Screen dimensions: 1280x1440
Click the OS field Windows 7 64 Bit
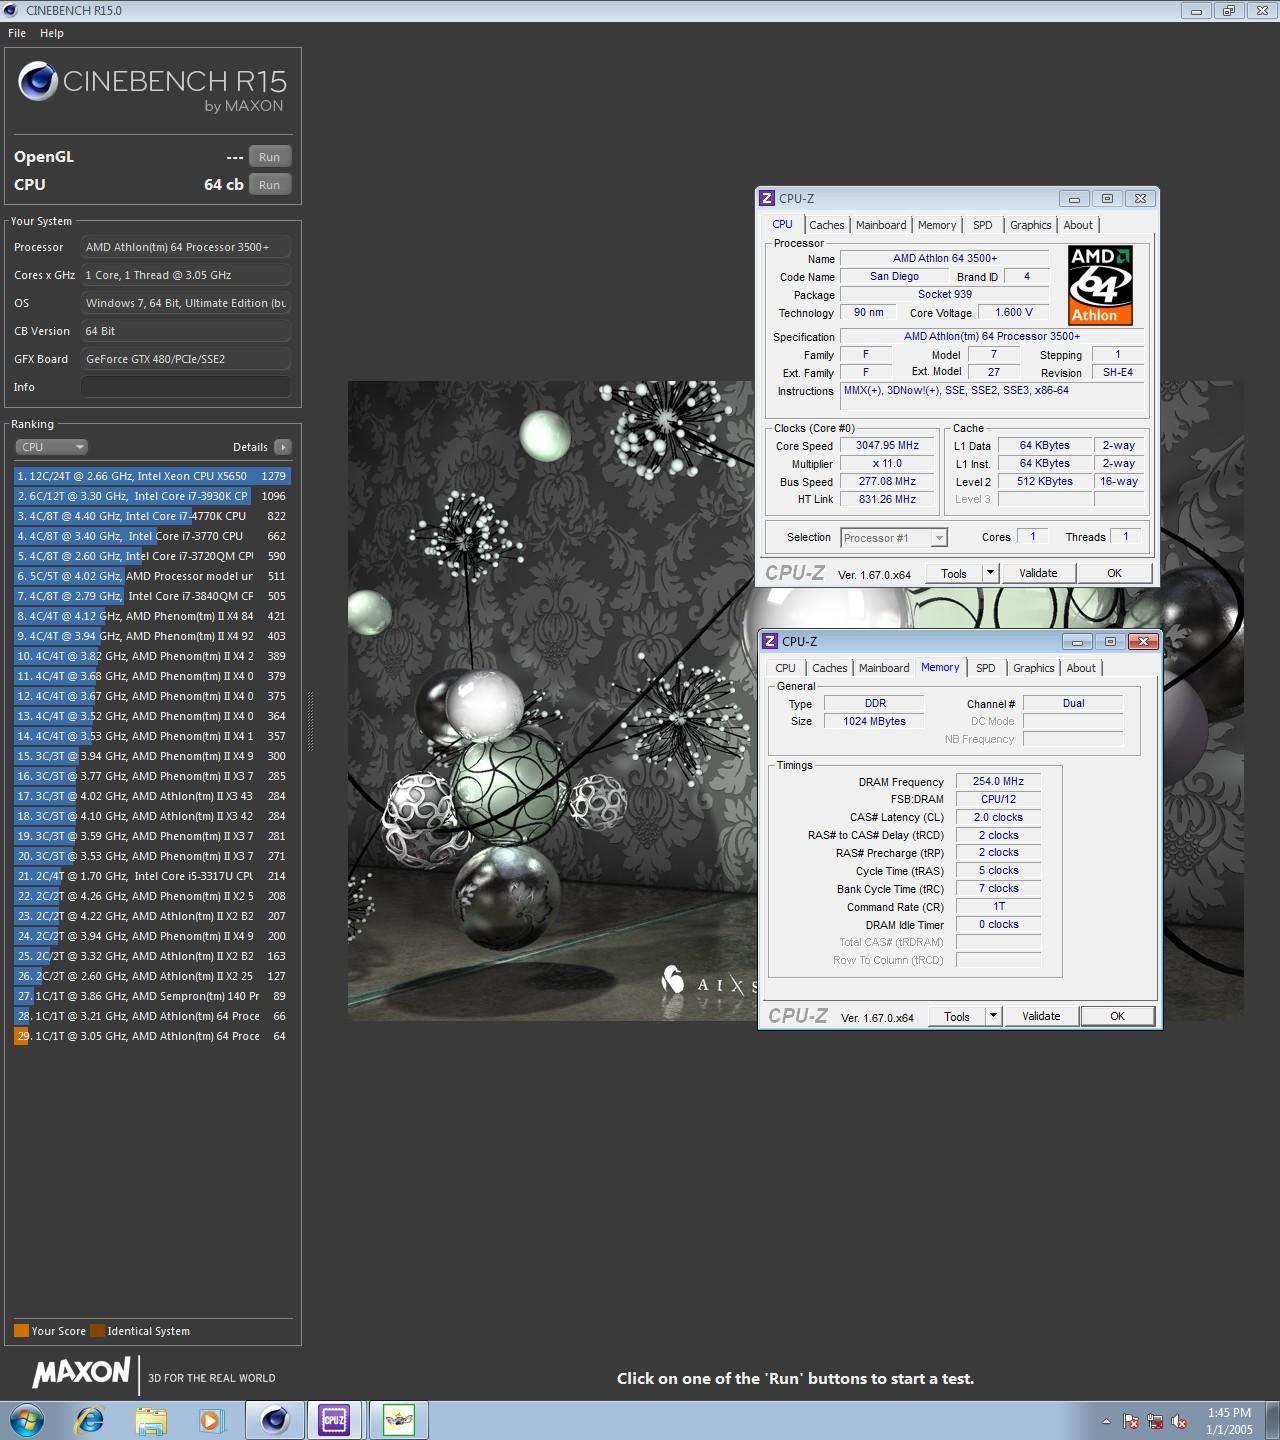186,303
